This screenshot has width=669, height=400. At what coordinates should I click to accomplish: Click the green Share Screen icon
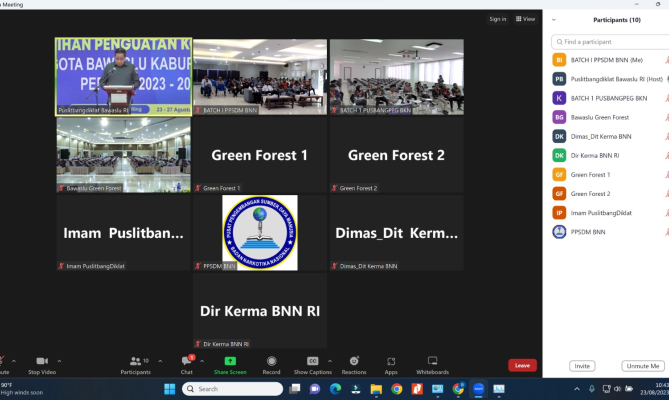[230, 361]
